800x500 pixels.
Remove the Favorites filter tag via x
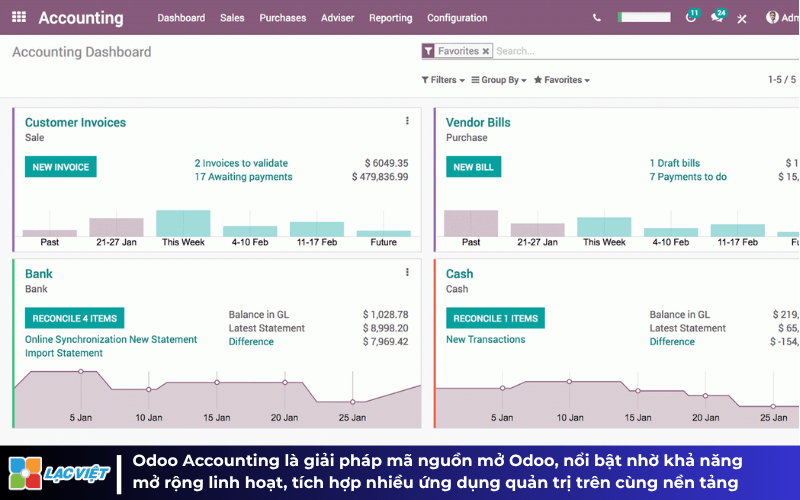(486, 51)
